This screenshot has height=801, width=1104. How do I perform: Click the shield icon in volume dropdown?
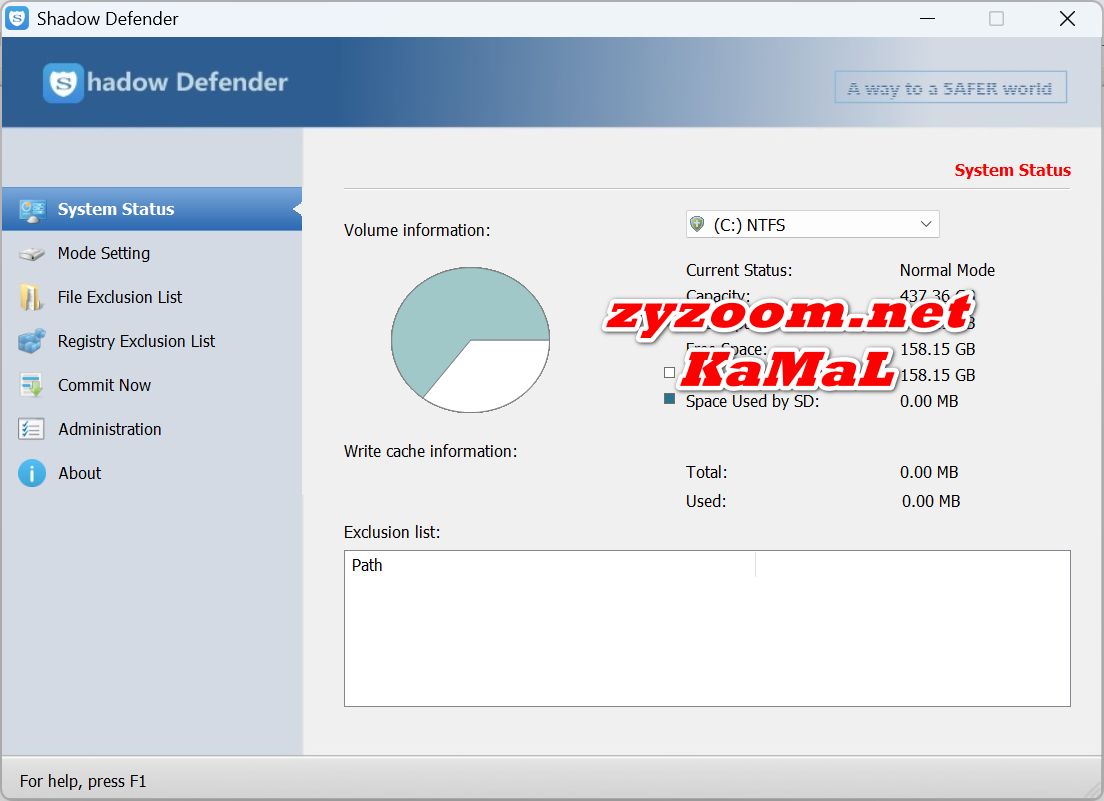pyautogui.click(x=697, y=225)
